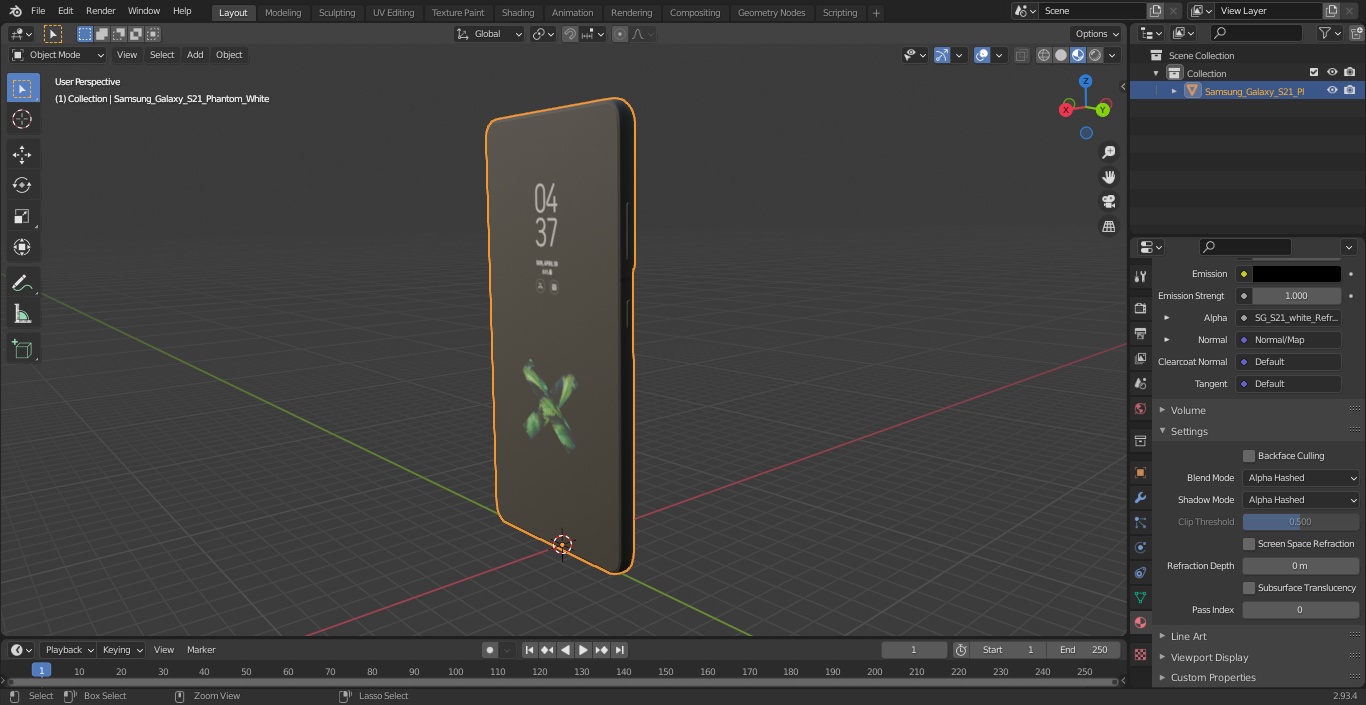Uncheck the Collection exclude checkbox
Viewport: 1366px width, 705px height.
click(1314, 73)
